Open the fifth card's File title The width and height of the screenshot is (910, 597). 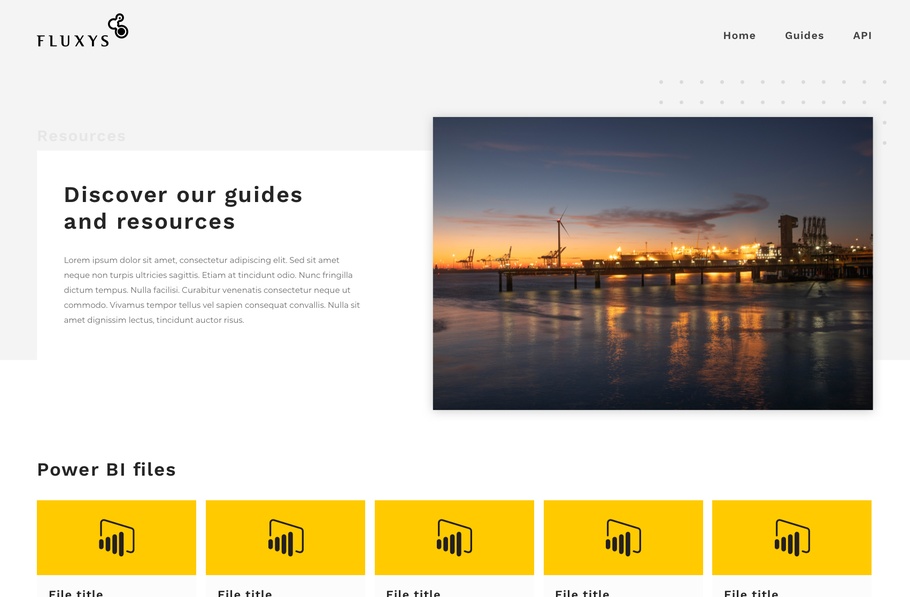pyautogui.click(x=751, y=592)
